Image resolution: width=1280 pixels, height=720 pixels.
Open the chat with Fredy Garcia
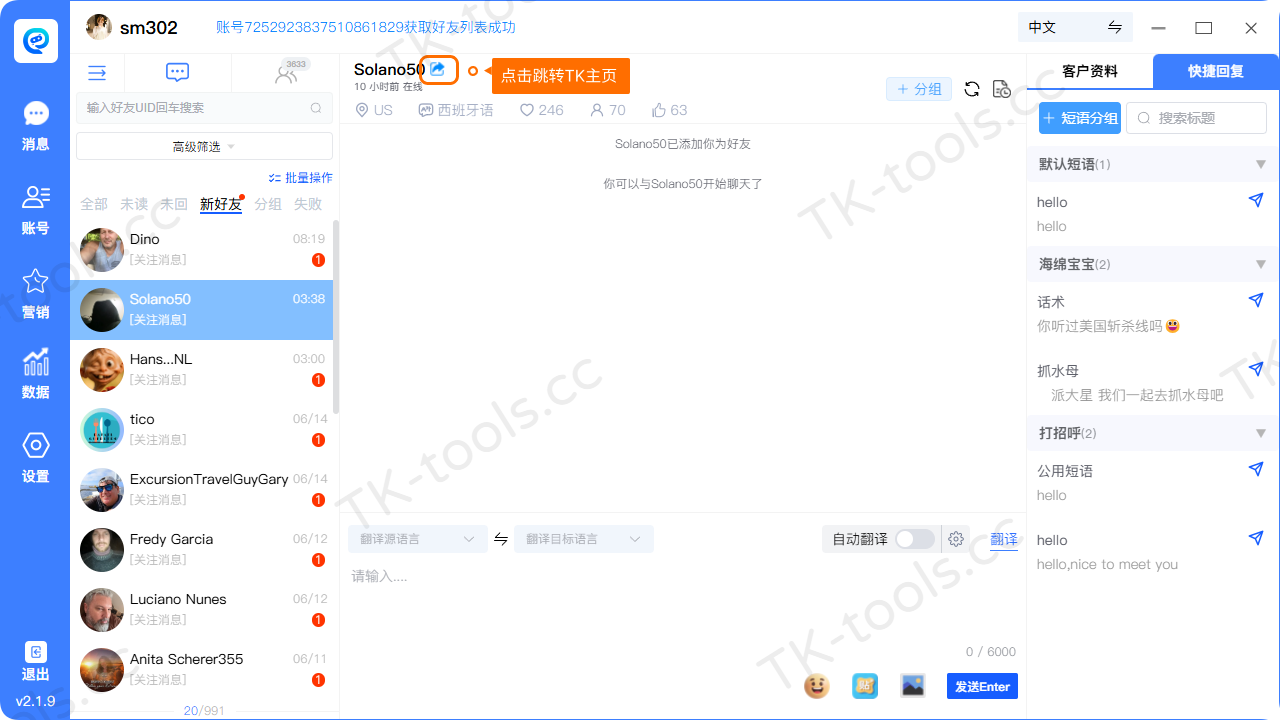[201, 550]
